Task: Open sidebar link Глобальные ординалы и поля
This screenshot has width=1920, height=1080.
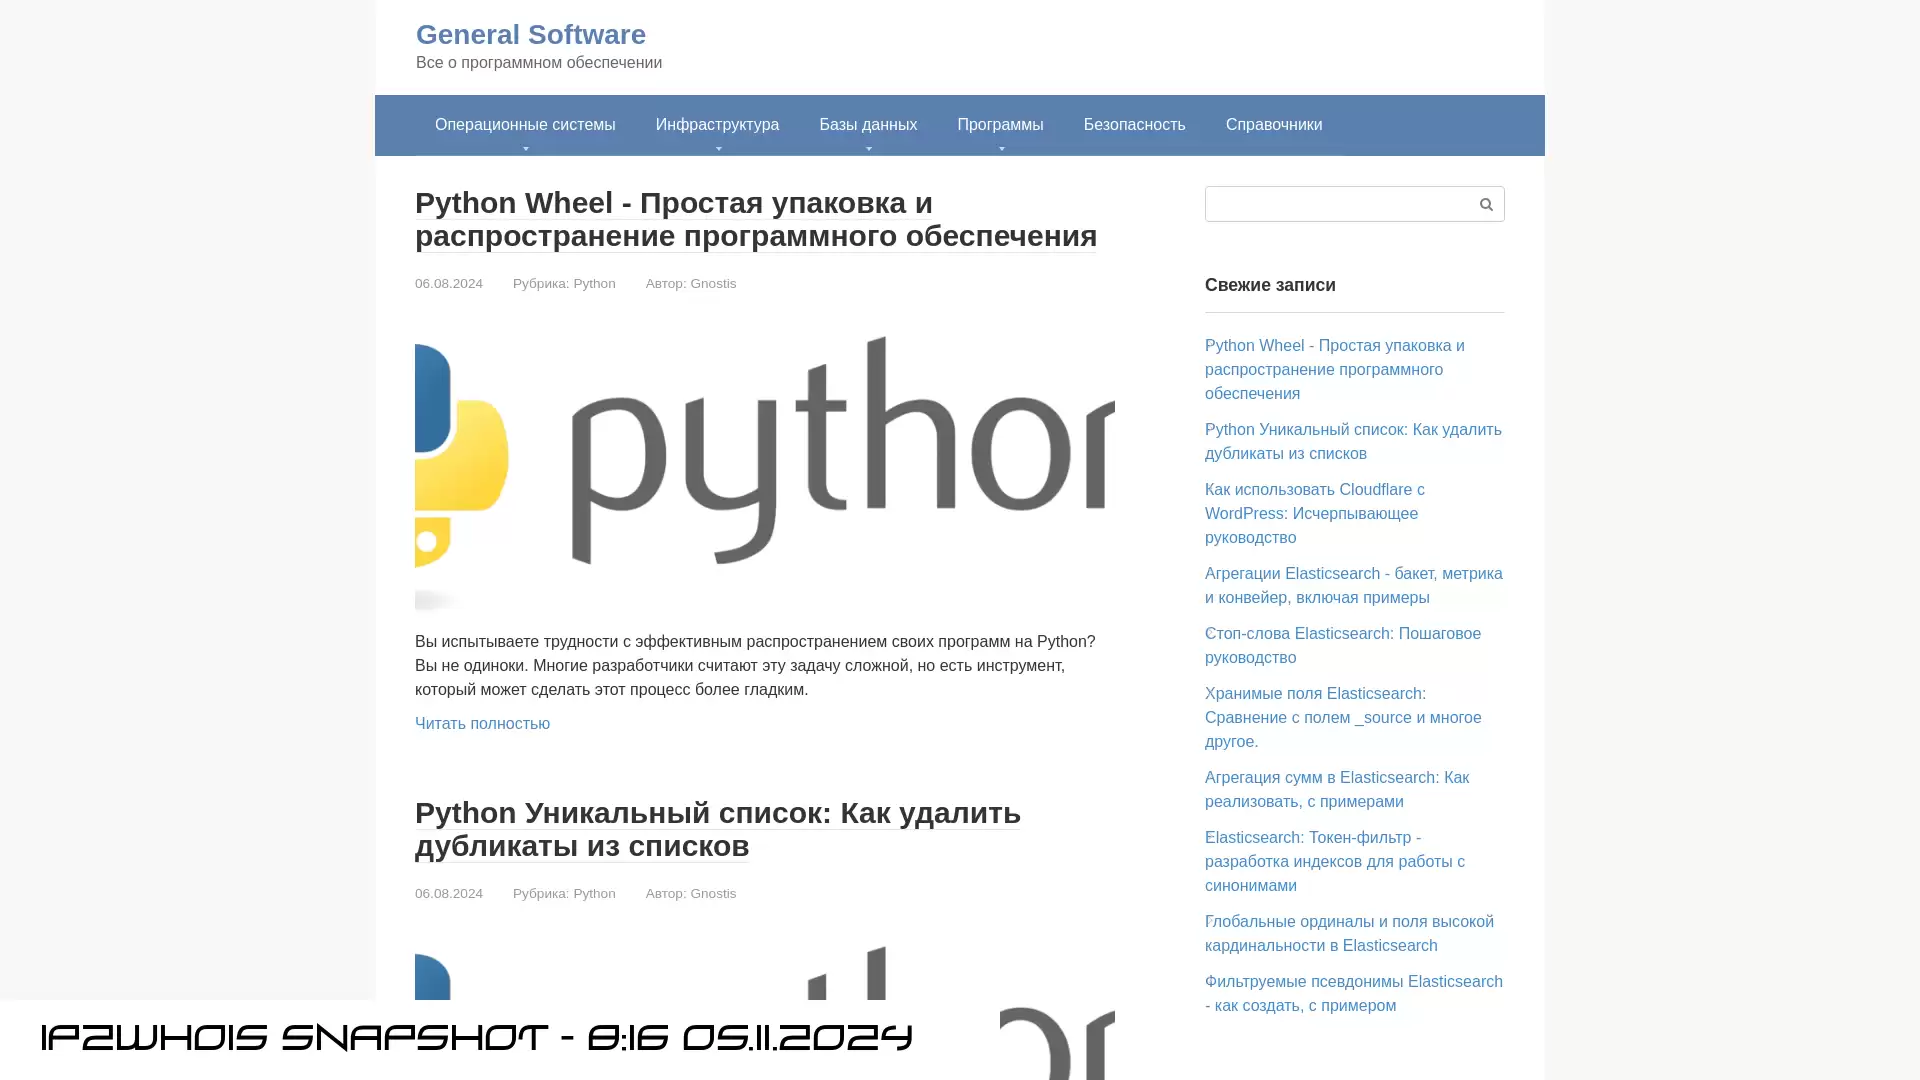Action: pos(1349,934)
